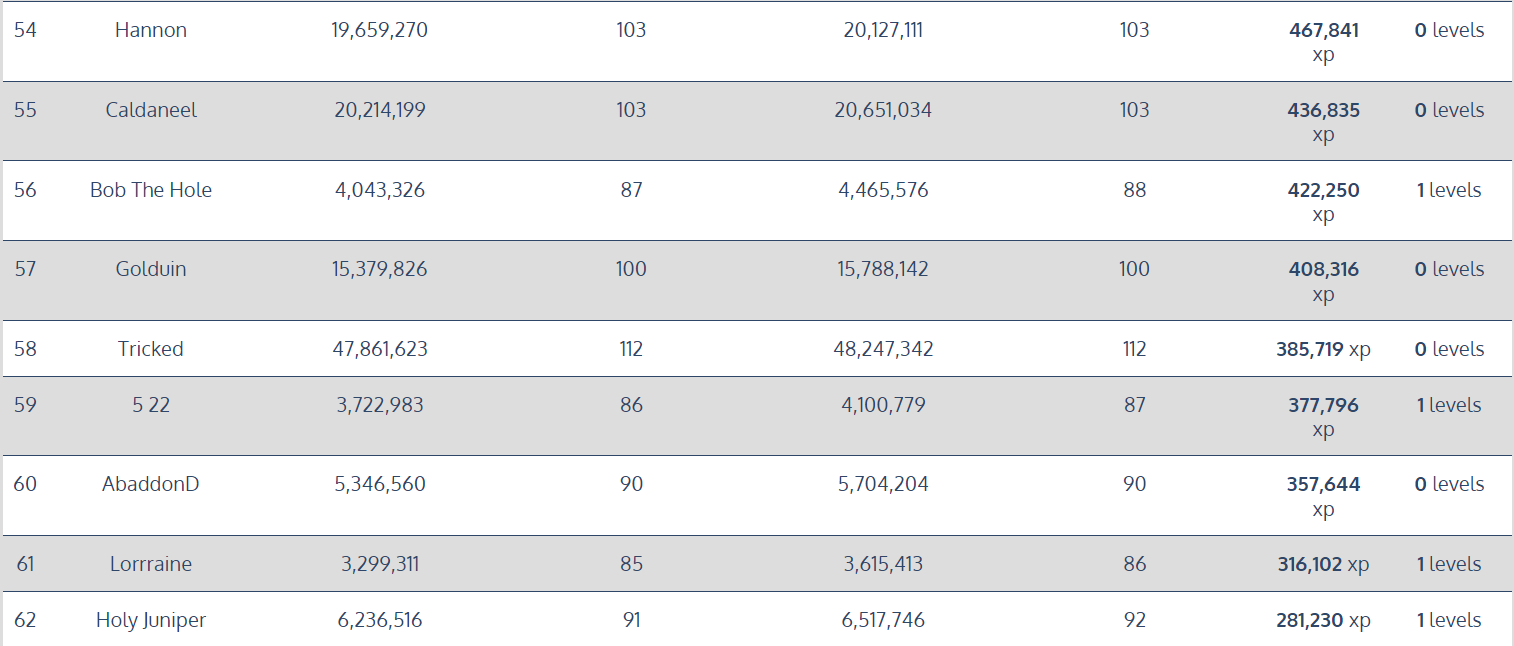Click player name Tricked
This screenshot has height=646, width=1514.
coord(151,349)
